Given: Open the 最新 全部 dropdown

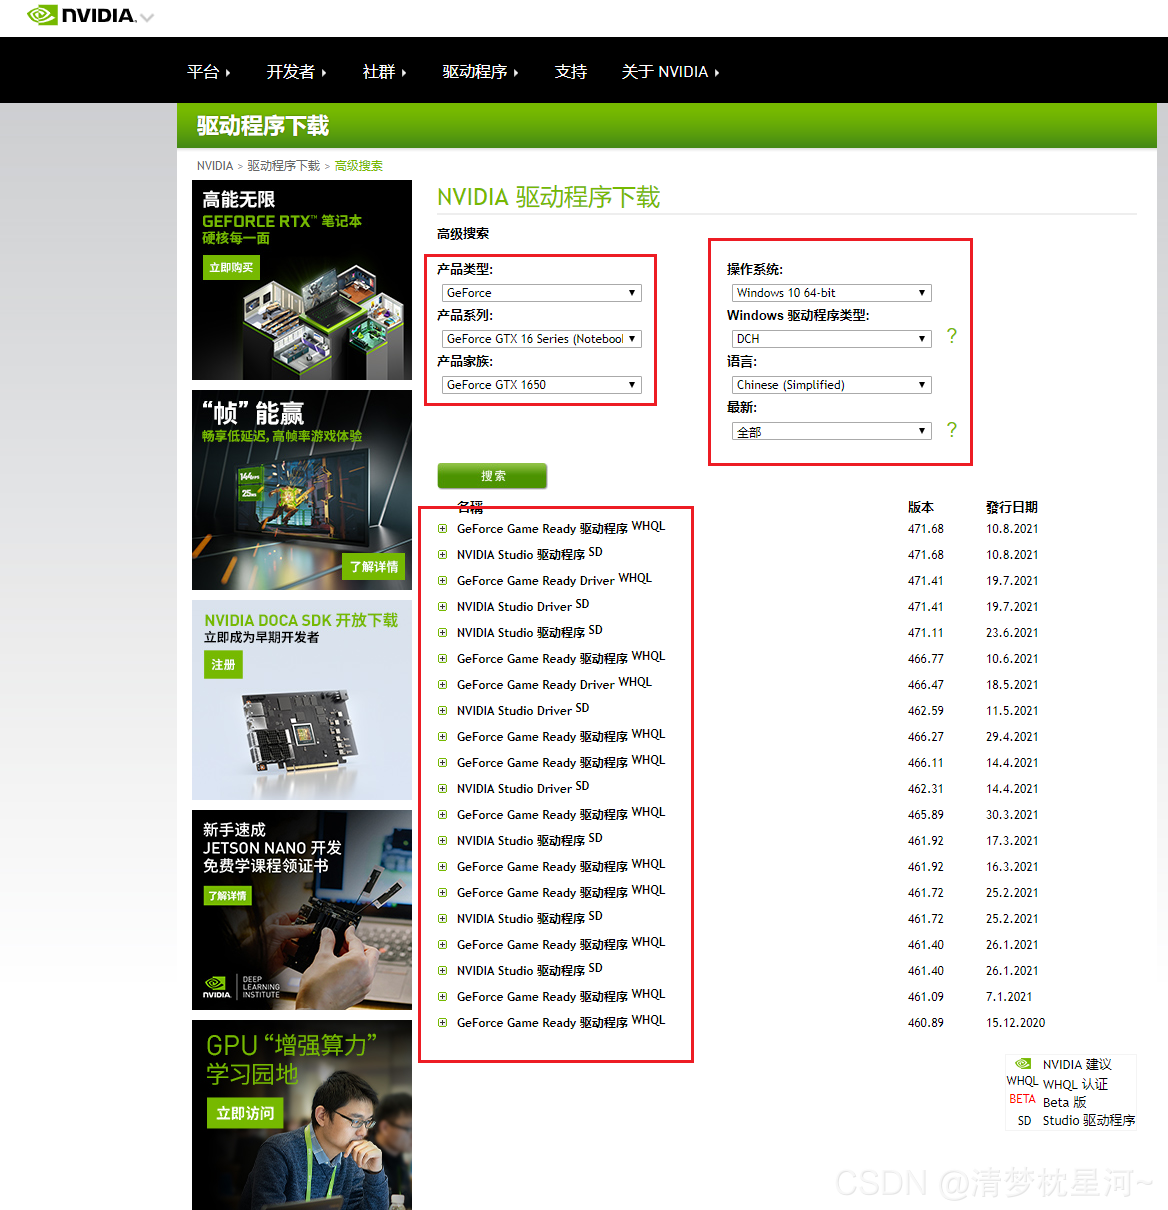Looking at the screenshot, I should [x=831, y=431].
